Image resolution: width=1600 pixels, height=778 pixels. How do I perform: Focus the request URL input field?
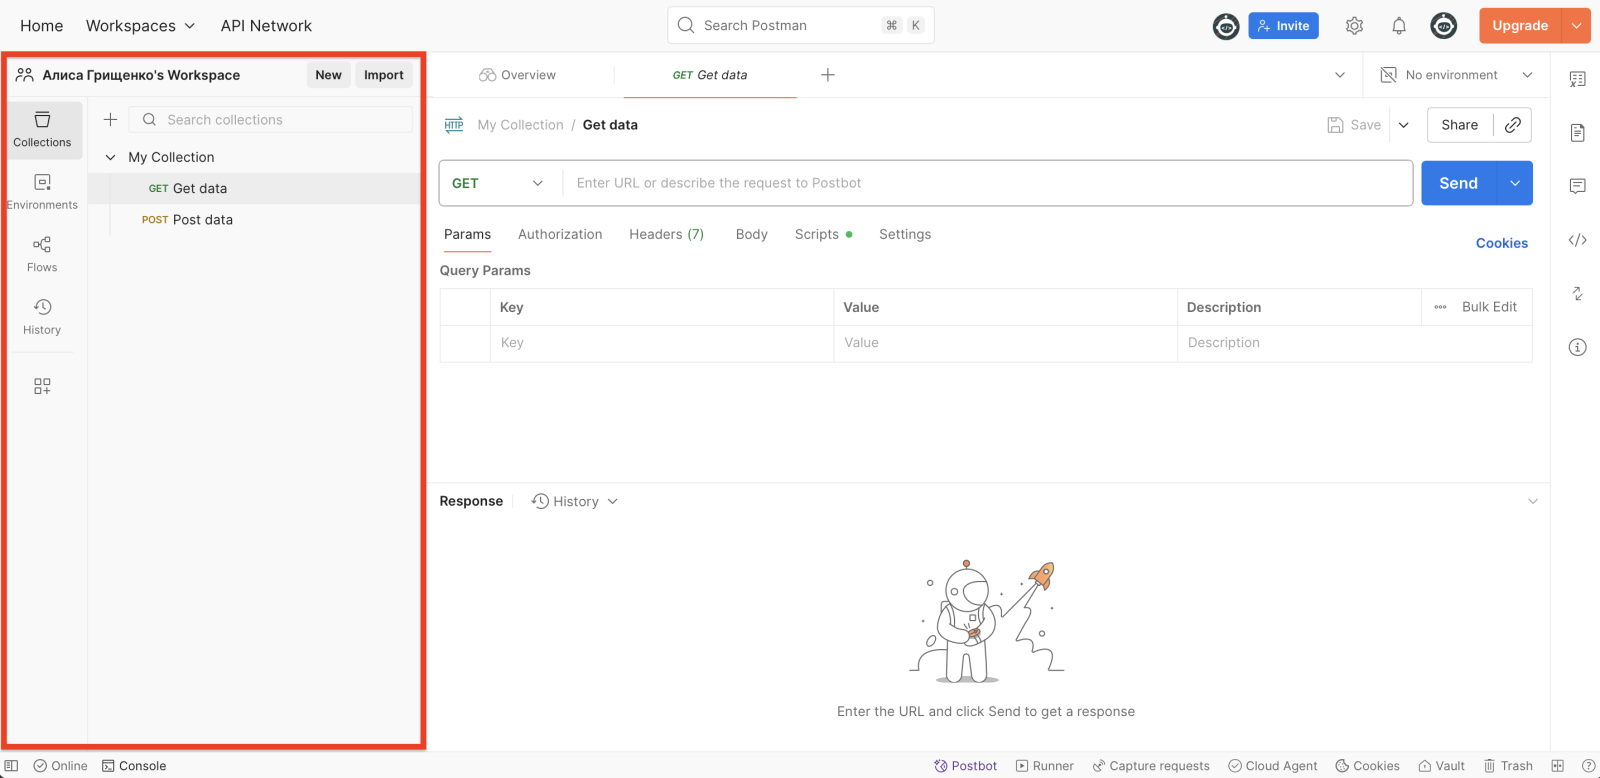987,183
